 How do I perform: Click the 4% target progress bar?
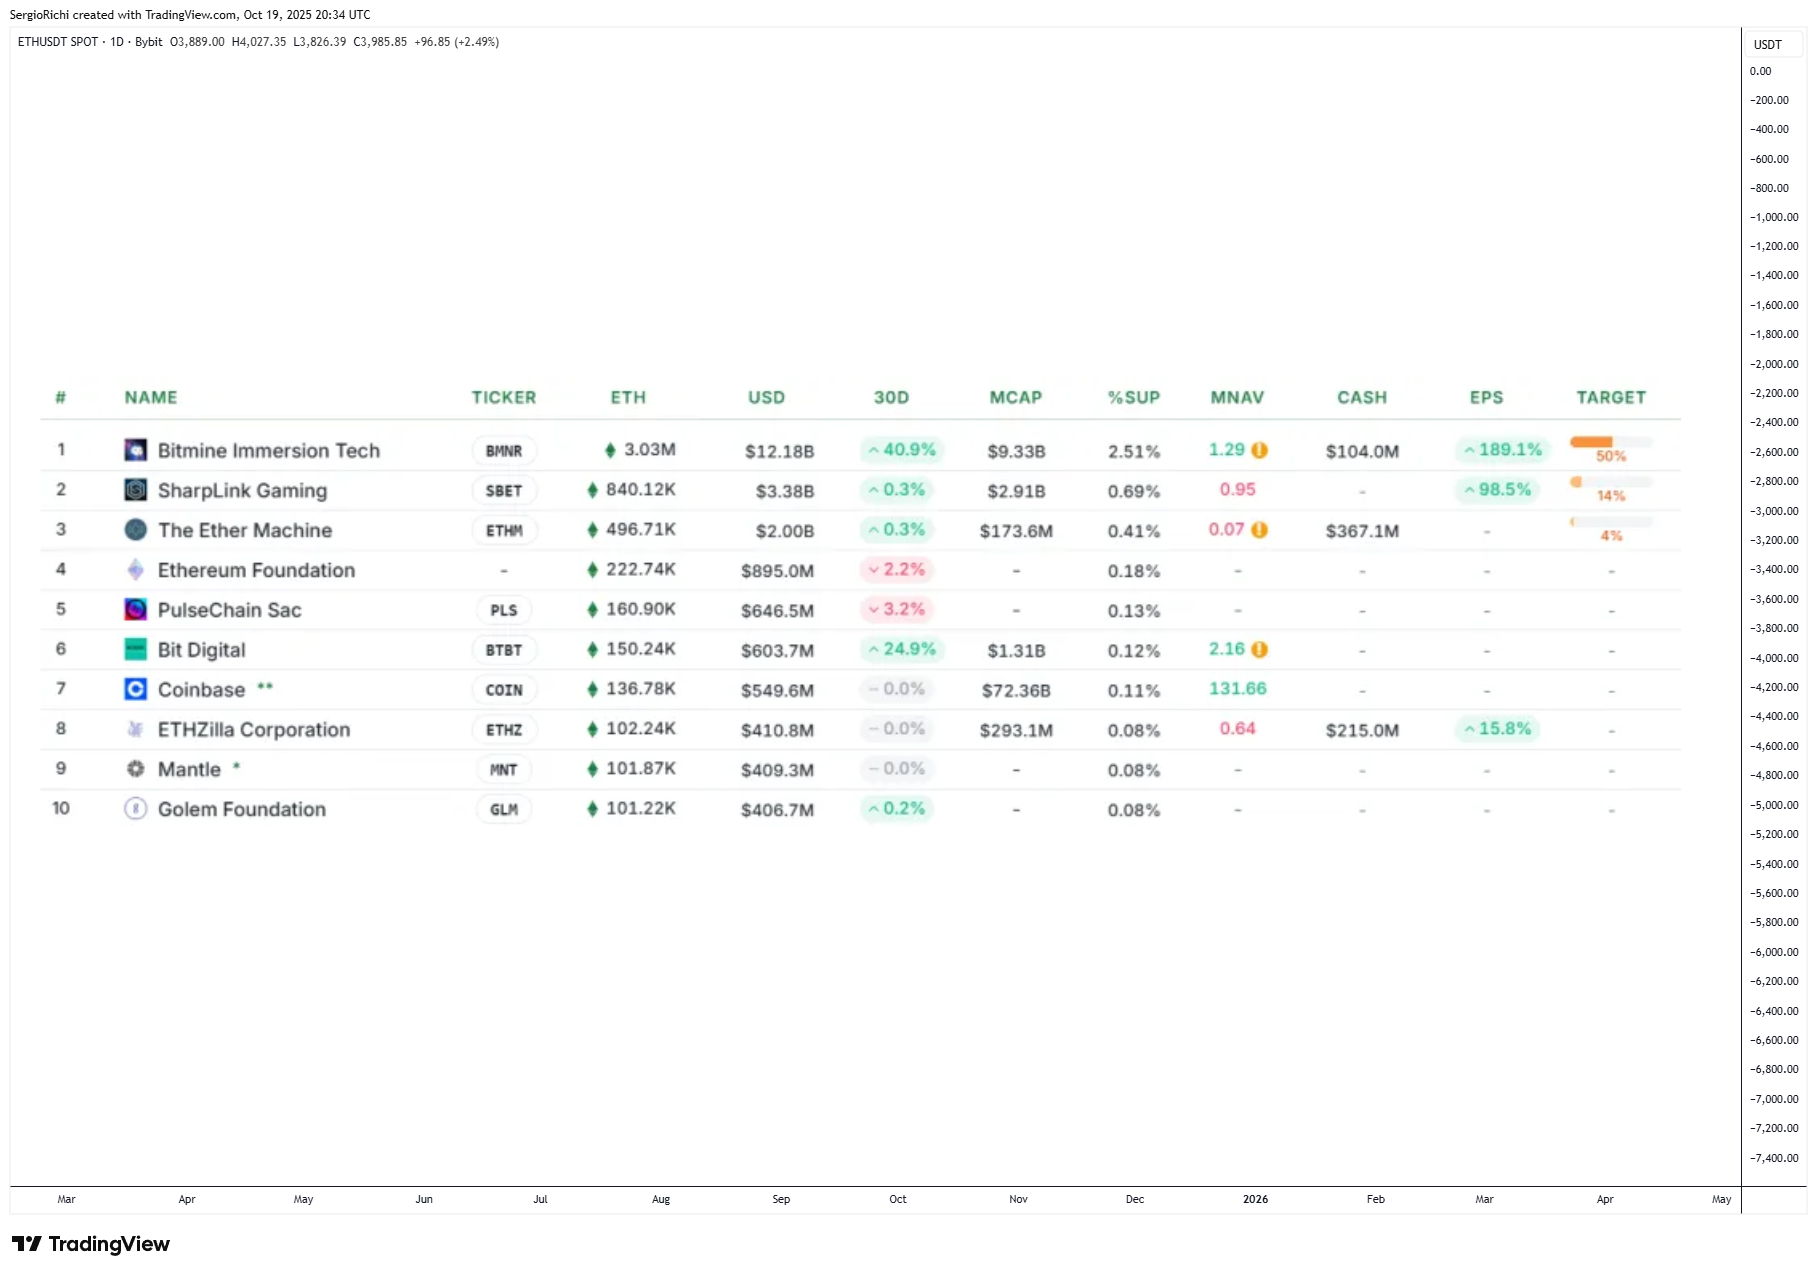tap(1611, 521)
